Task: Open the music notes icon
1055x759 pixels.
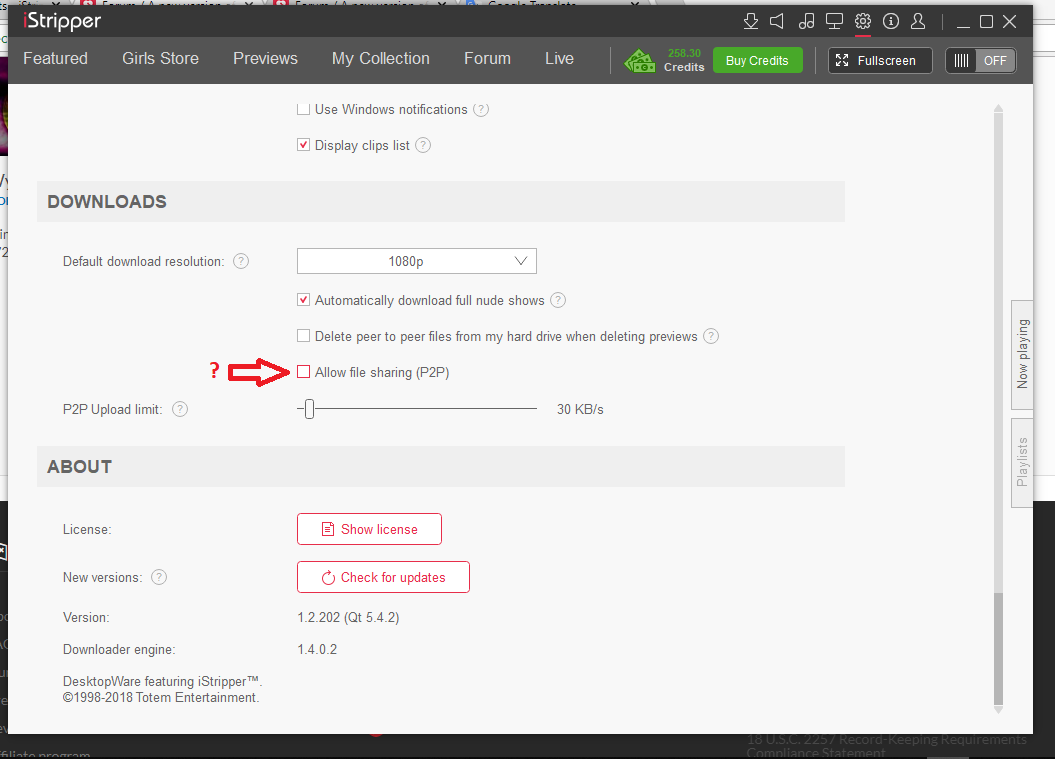Action: [806, 22]
